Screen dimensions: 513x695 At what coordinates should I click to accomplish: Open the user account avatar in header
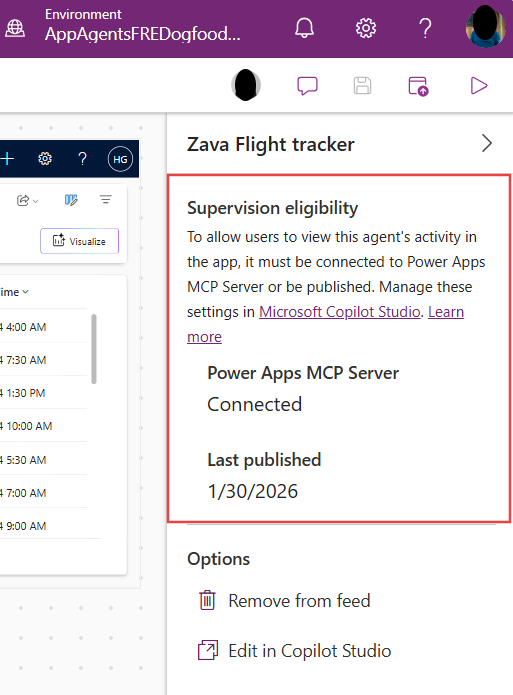[486, 27]
